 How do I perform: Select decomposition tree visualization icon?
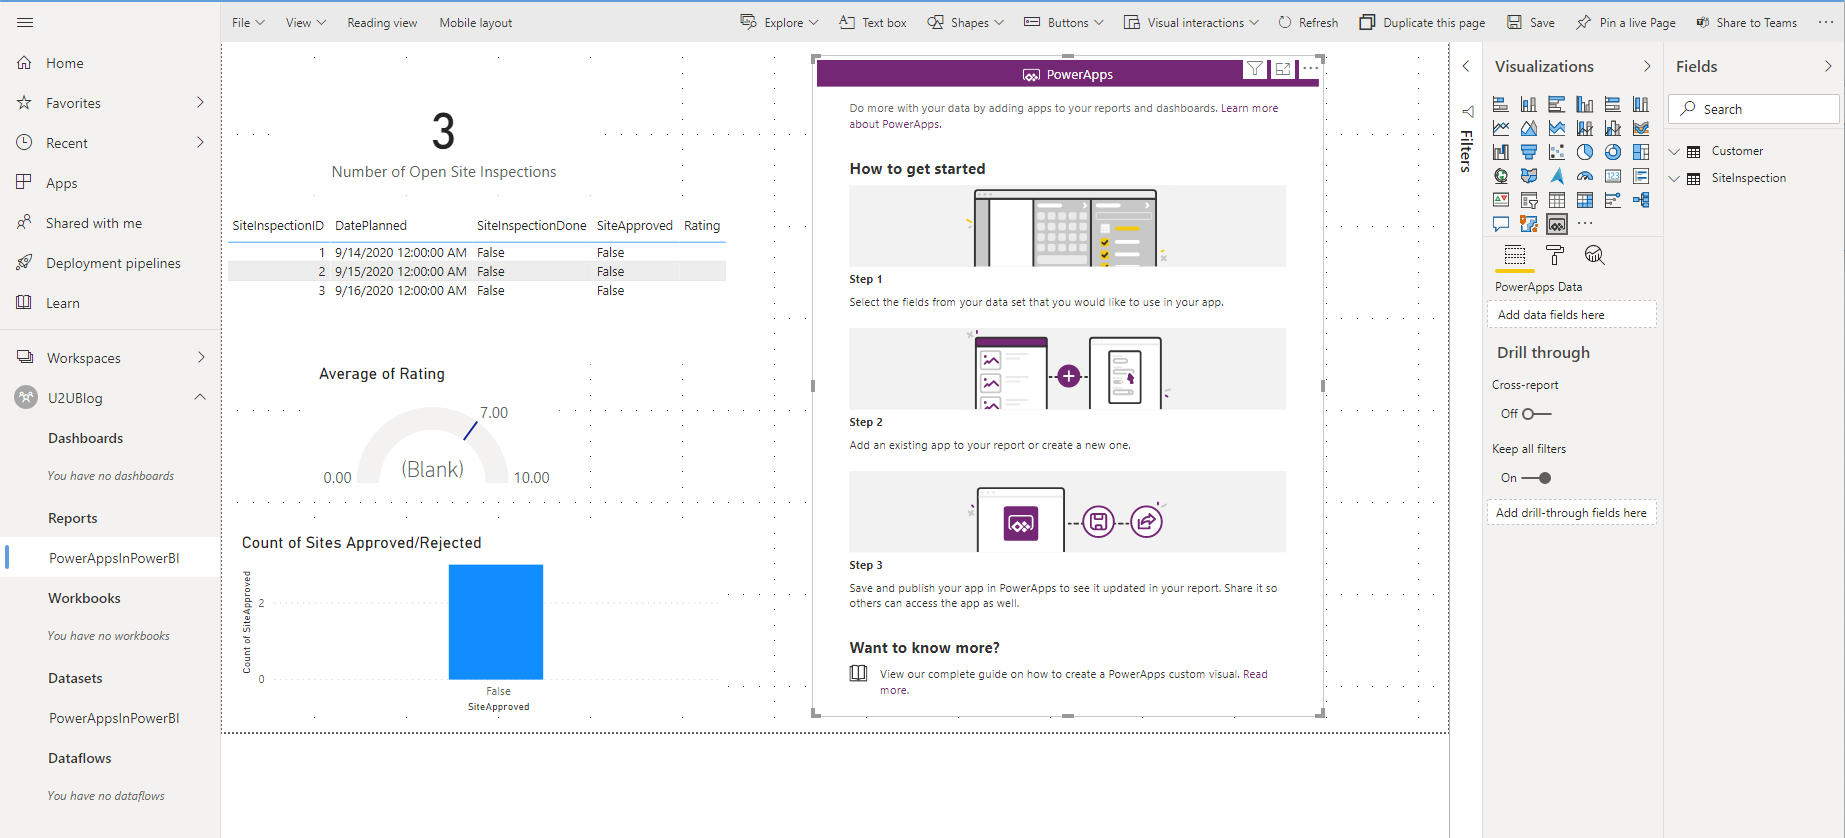click(x=1641, y=200)
